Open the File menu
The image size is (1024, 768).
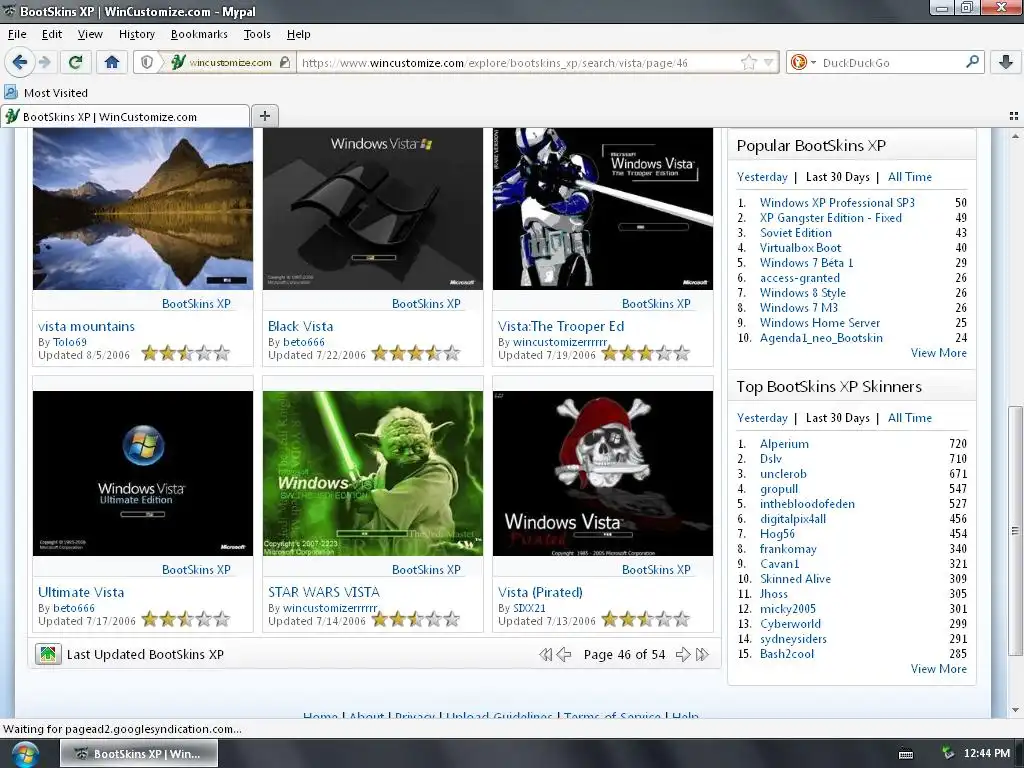[x=17, y=34]
